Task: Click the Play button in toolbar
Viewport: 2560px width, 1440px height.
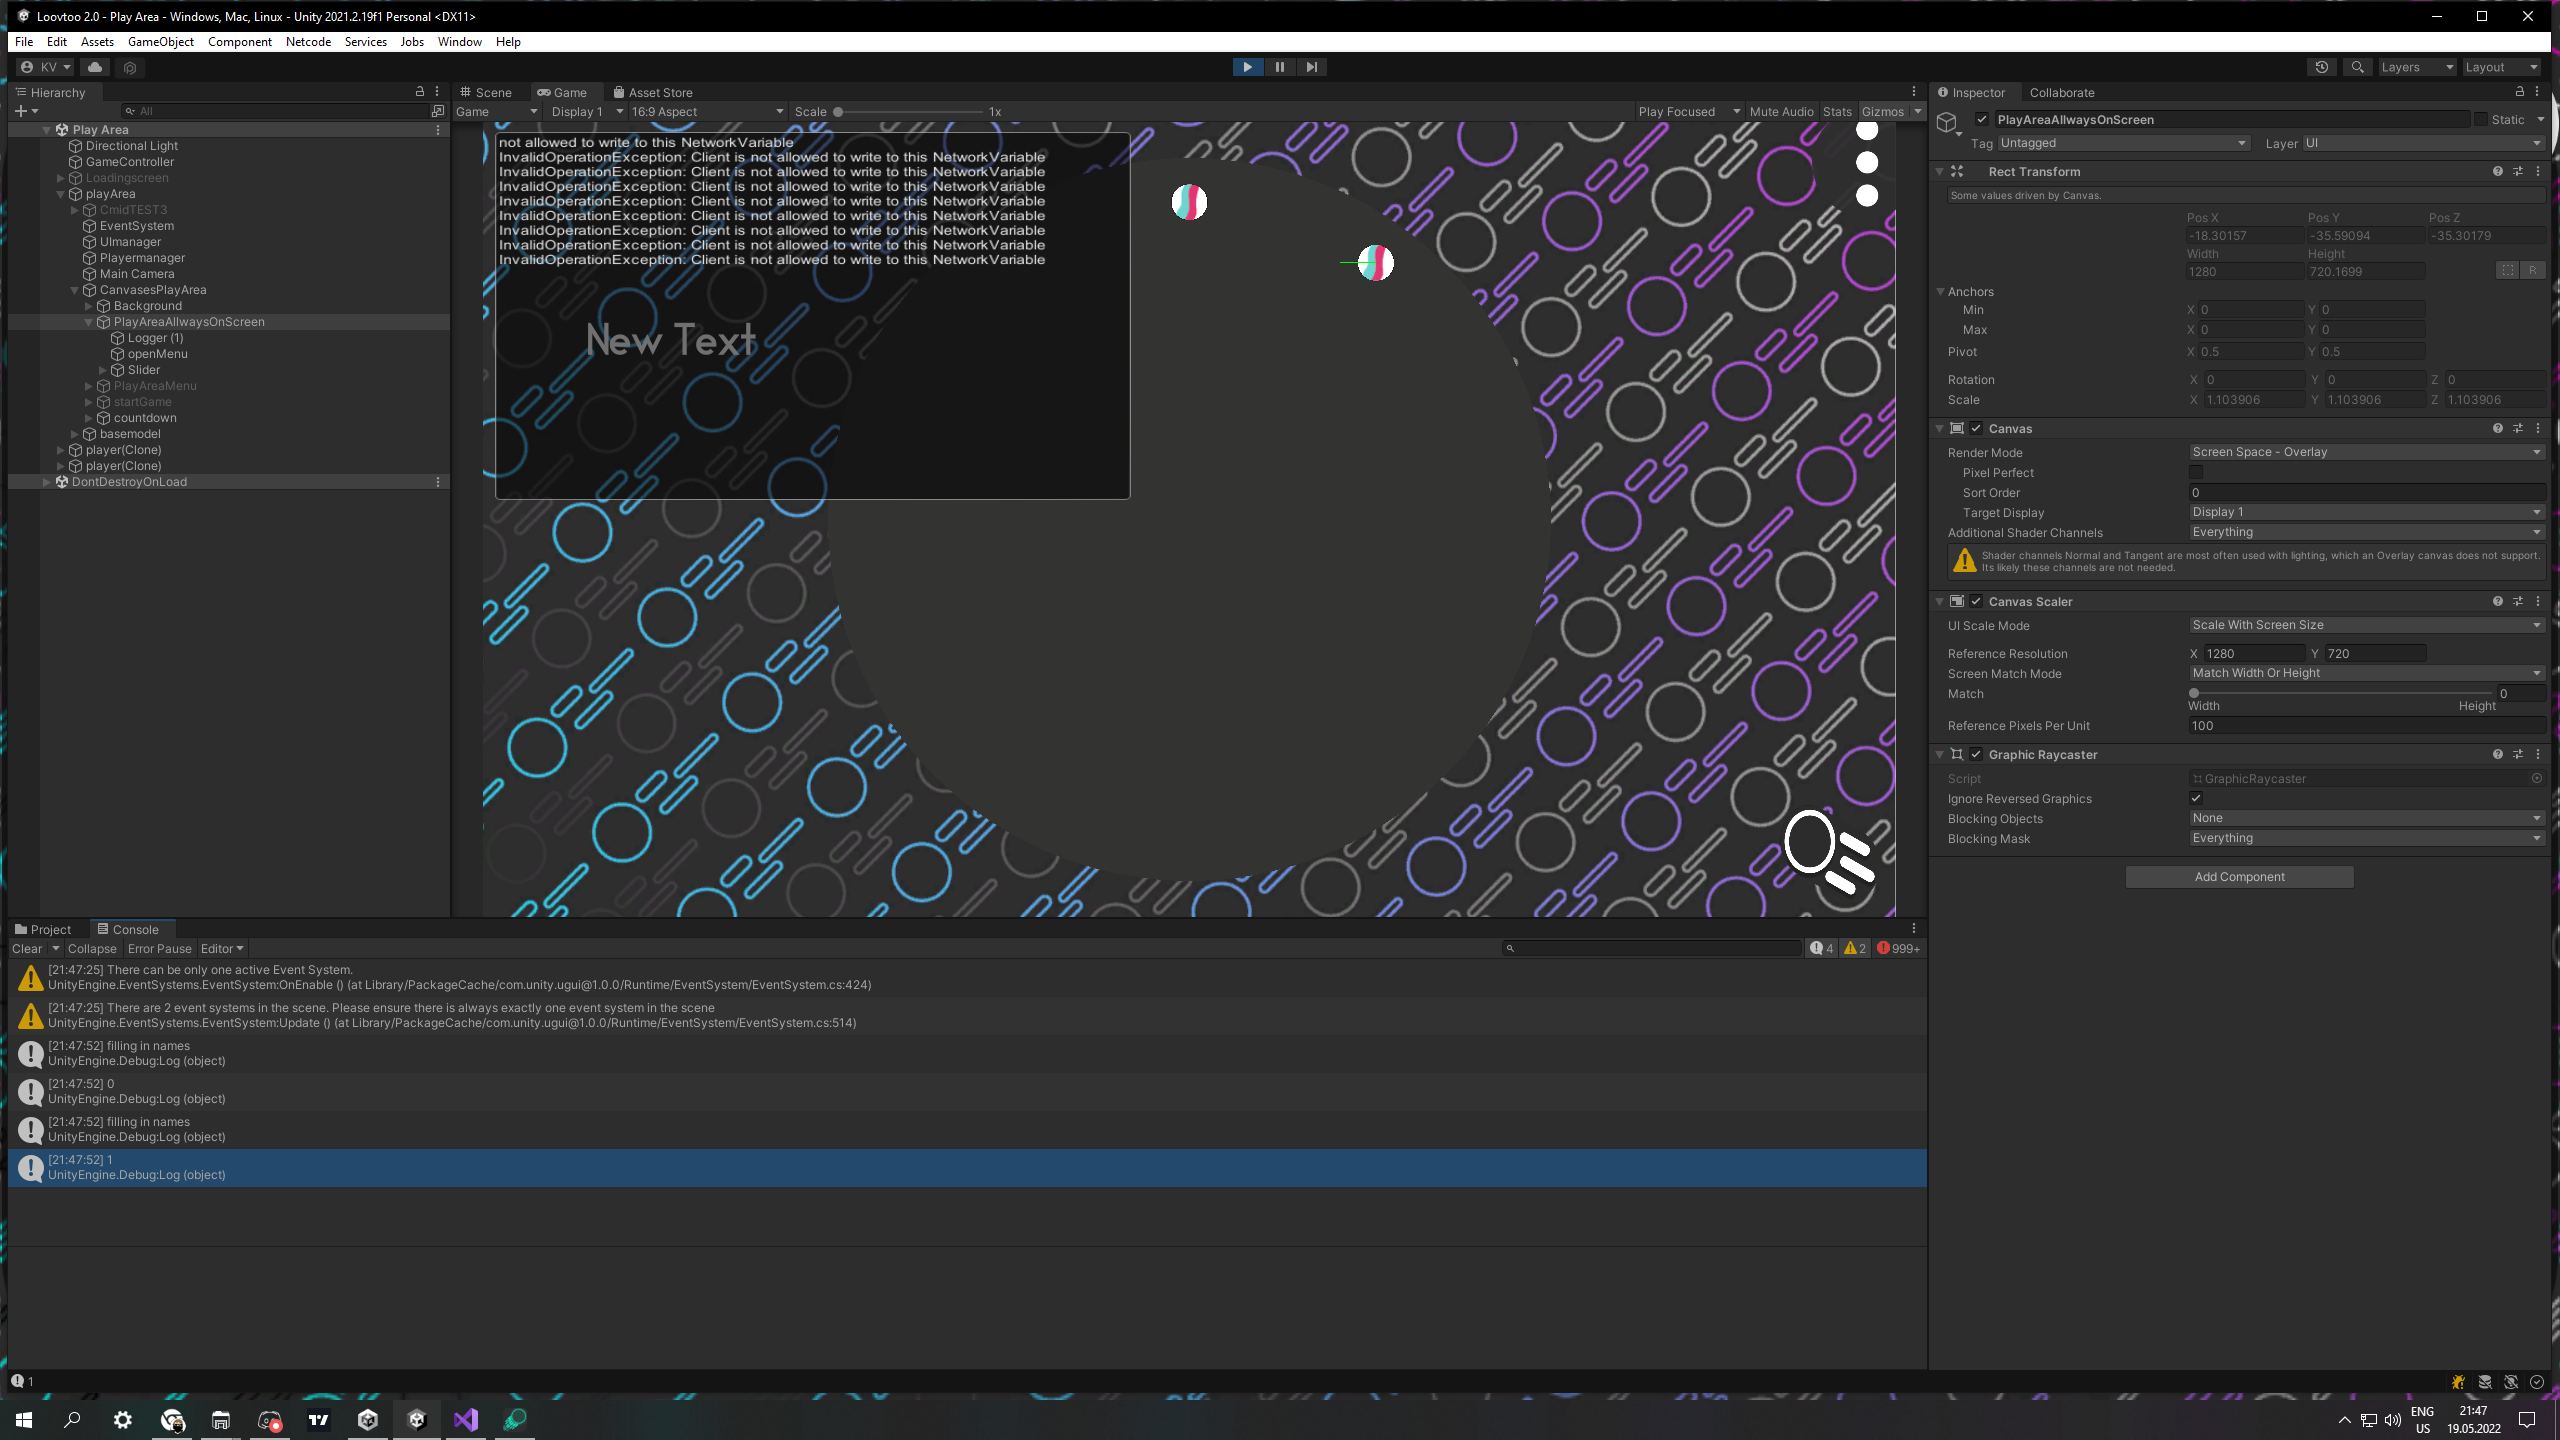Action: pyautogui.click(x=1247, y=67)
